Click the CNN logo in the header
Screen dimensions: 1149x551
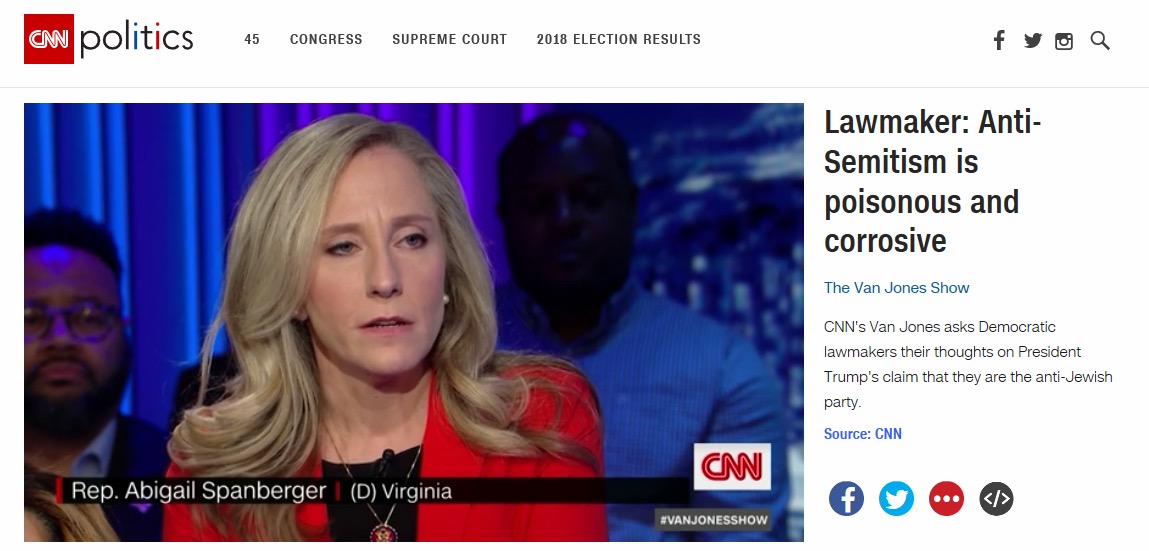coord(49,39)
